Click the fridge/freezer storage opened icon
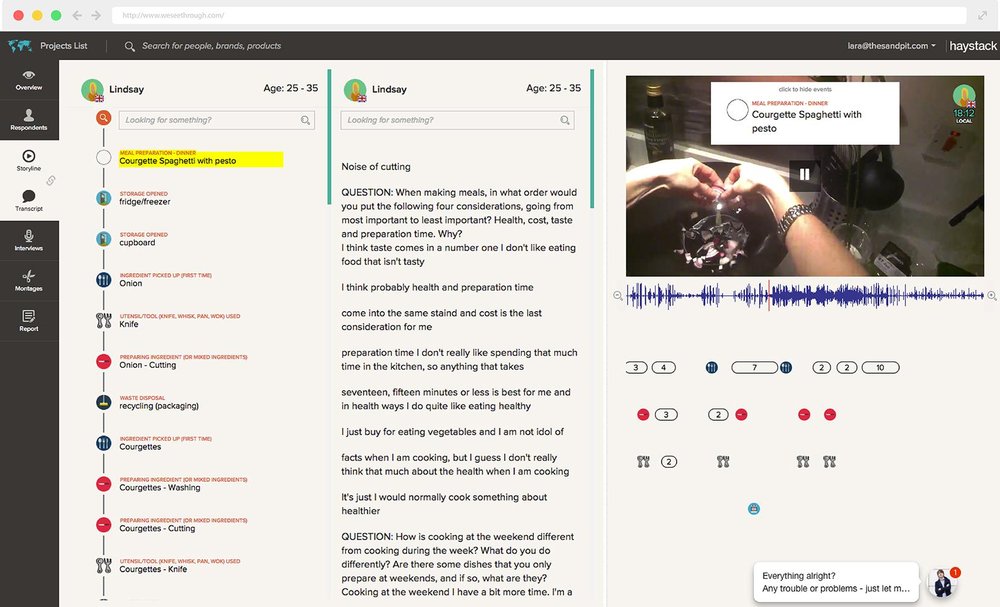This screenshot has height=607, width=1000. click(103, 199)
